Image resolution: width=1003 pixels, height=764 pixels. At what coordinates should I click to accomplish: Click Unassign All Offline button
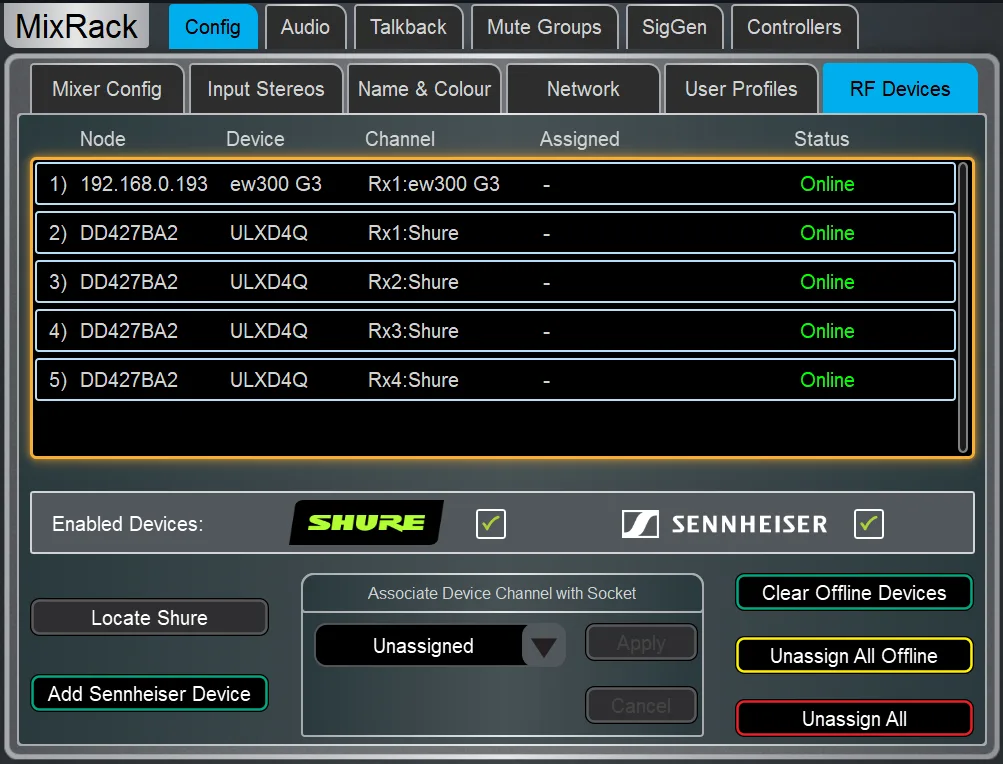click(854, 656)
